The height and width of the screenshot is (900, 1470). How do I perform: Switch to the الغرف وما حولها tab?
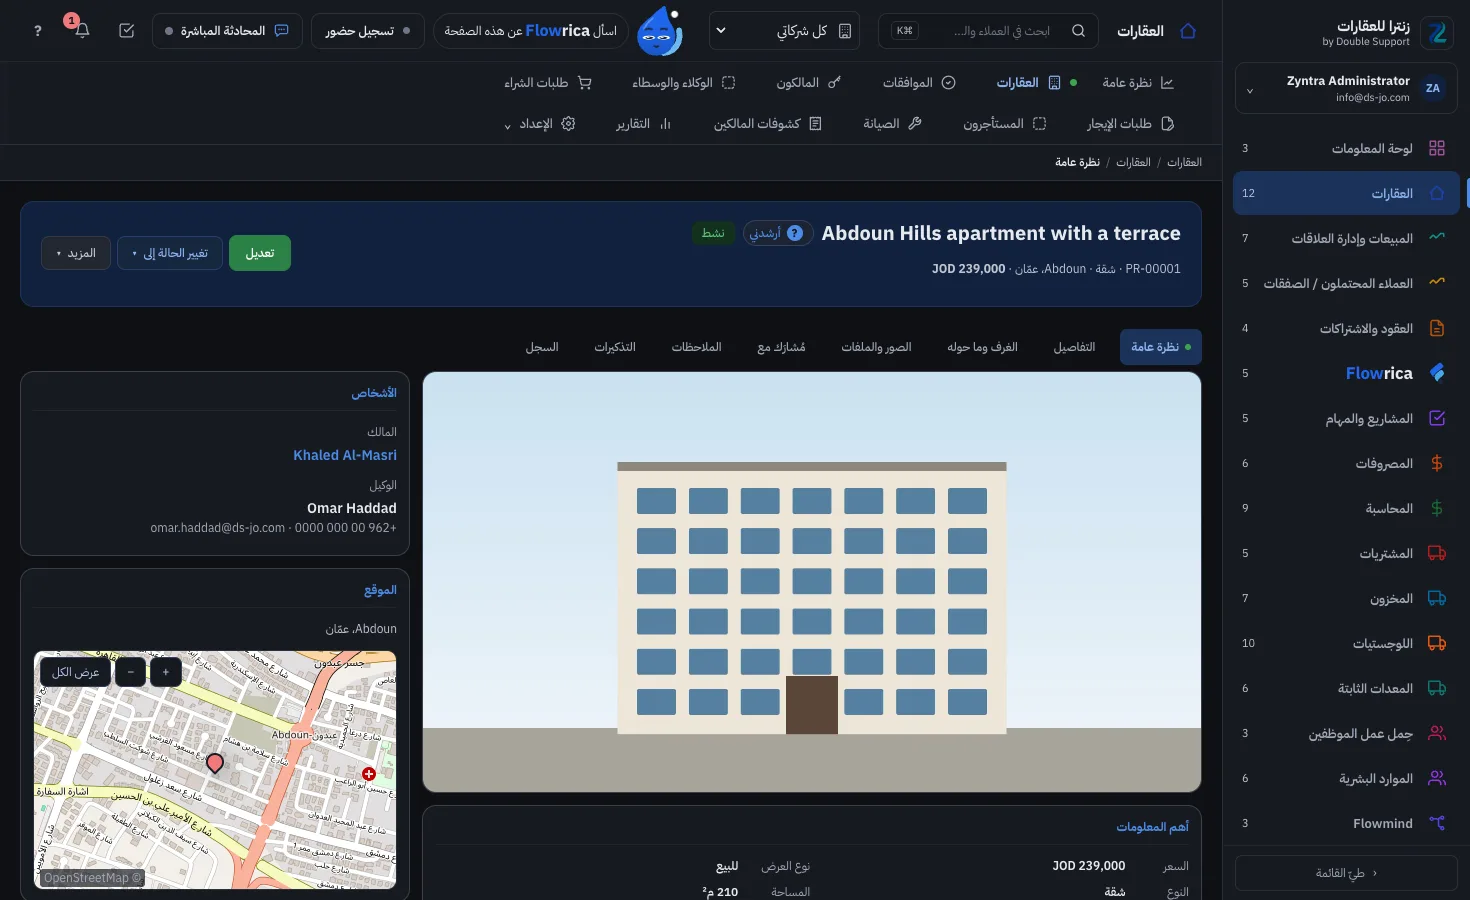[x=982, y=347]
